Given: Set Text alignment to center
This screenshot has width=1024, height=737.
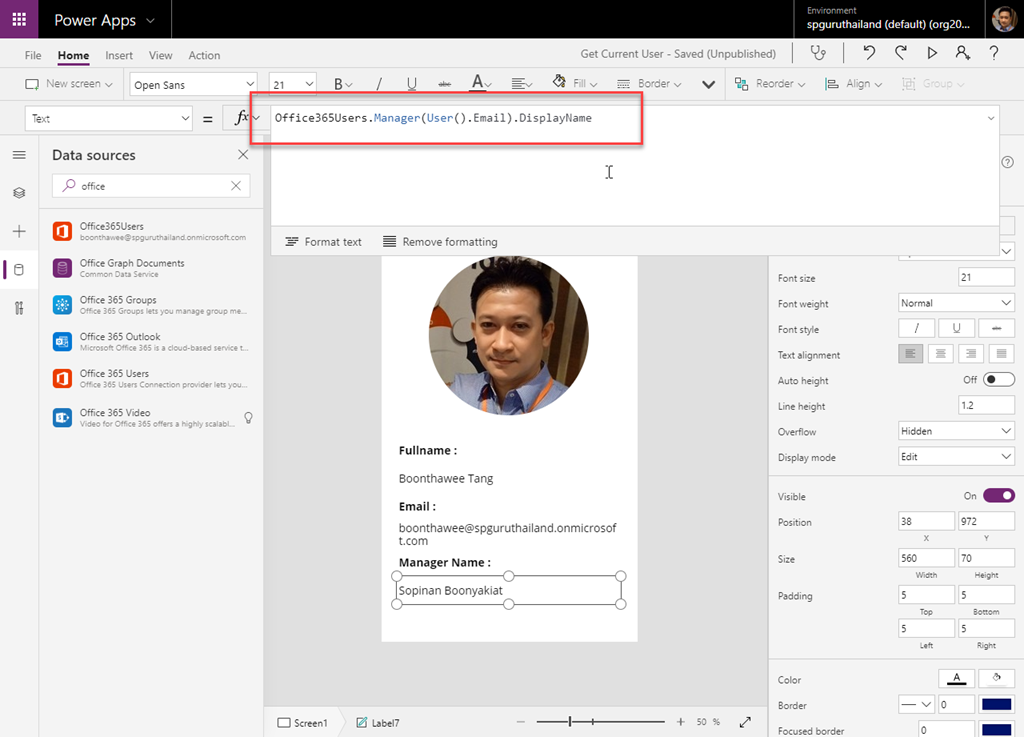Looking at the screenshot, I should click(x=940, y=354).
